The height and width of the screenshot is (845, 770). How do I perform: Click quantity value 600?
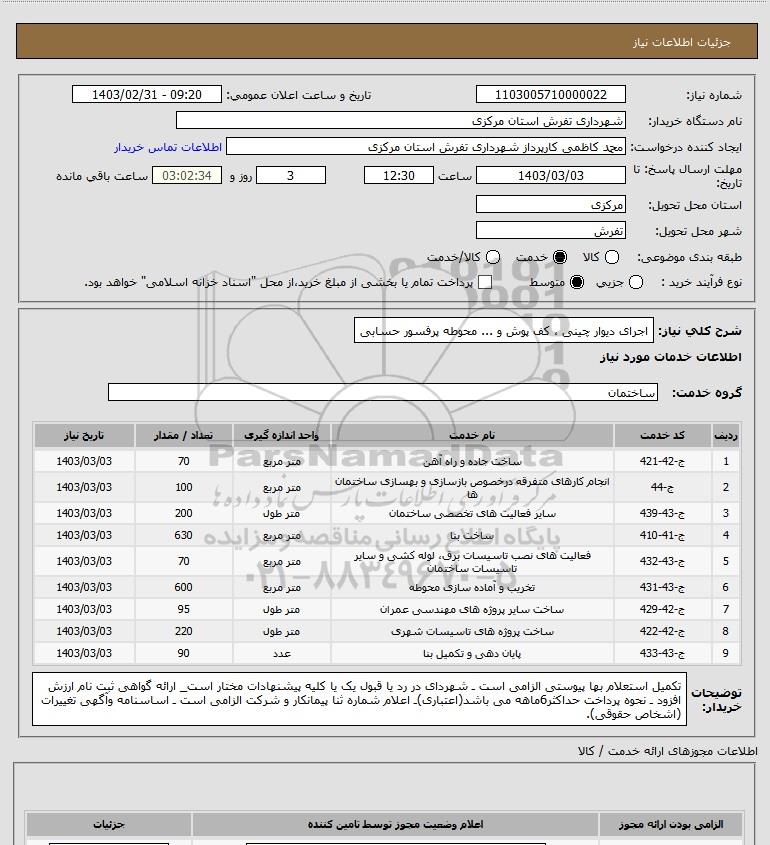[183, 587]
